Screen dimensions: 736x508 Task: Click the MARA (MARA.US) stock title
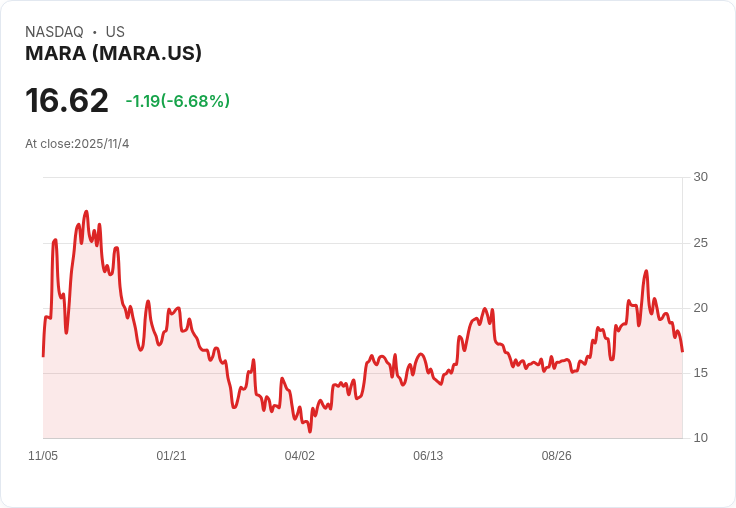113,53
